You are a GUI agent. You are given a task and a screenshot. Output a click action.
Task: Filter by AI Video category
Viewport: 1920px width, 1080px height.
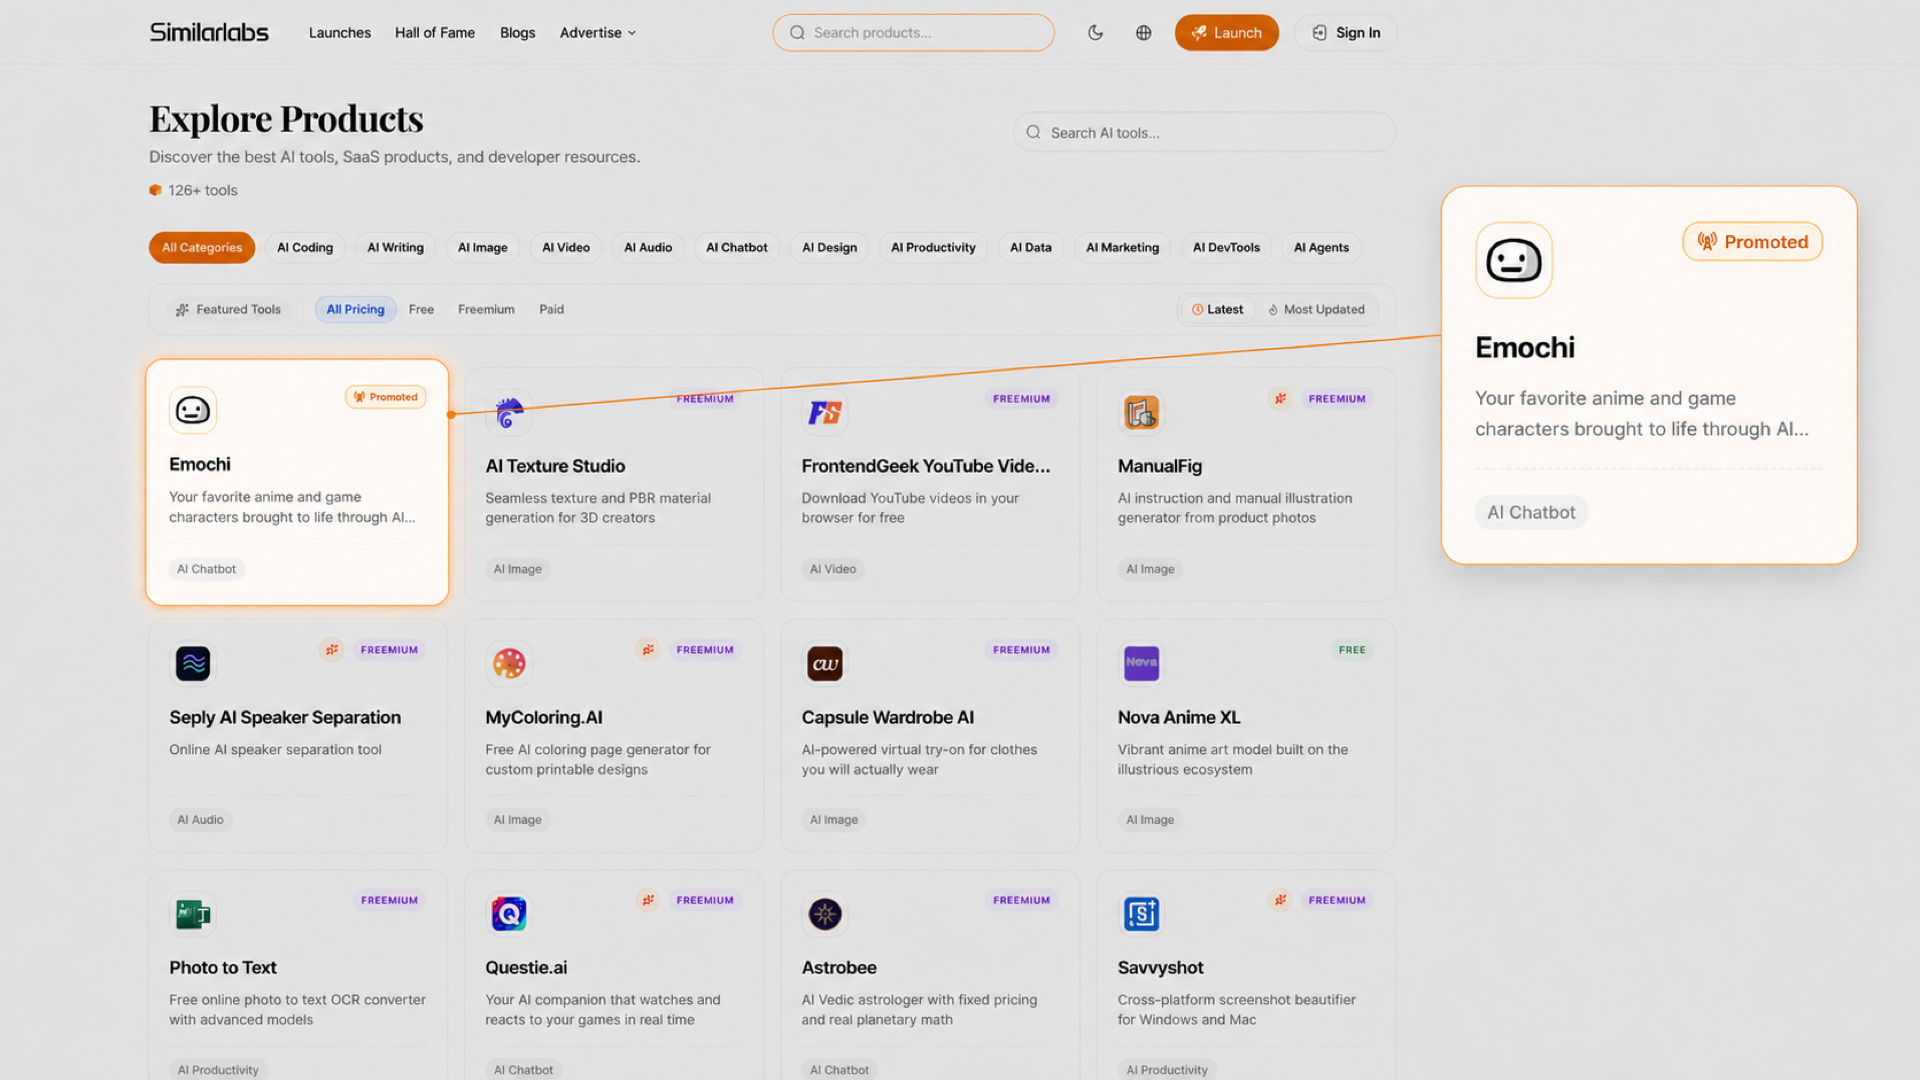click(x=566, y=248)
